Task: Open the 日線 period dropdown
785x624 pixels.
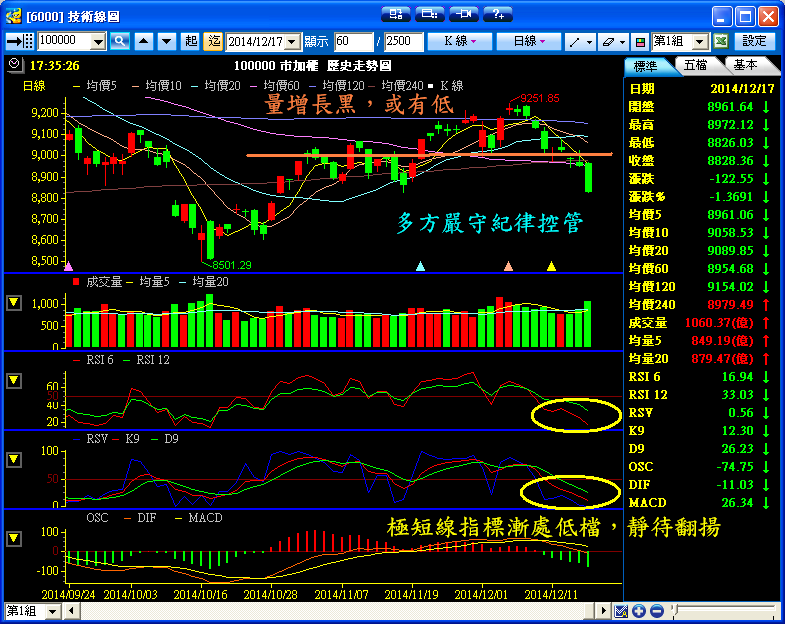Action: pos(528,41)
